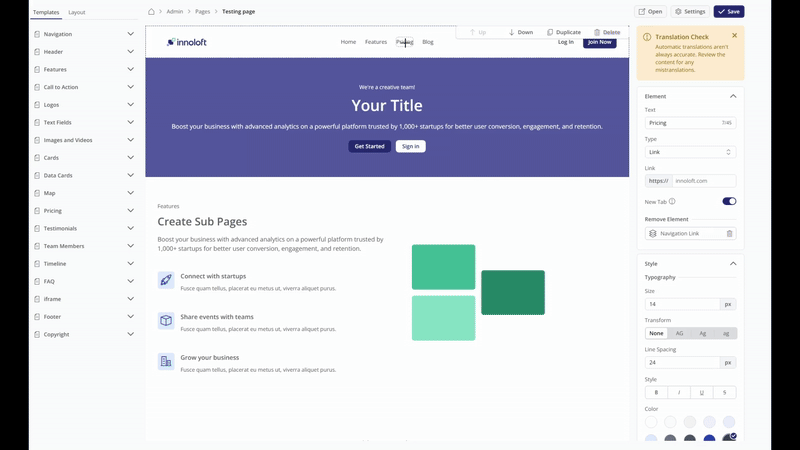Click the Delete toolbar button

[x=607, y=32]
